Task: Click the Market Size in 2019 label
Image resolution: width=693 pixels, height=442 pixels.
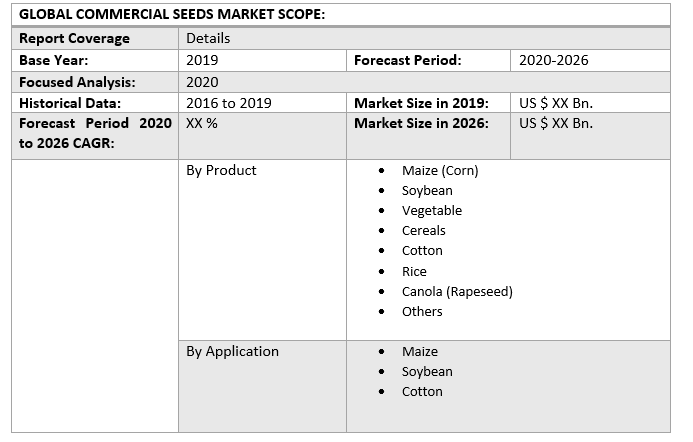Action: pos(421,103)
